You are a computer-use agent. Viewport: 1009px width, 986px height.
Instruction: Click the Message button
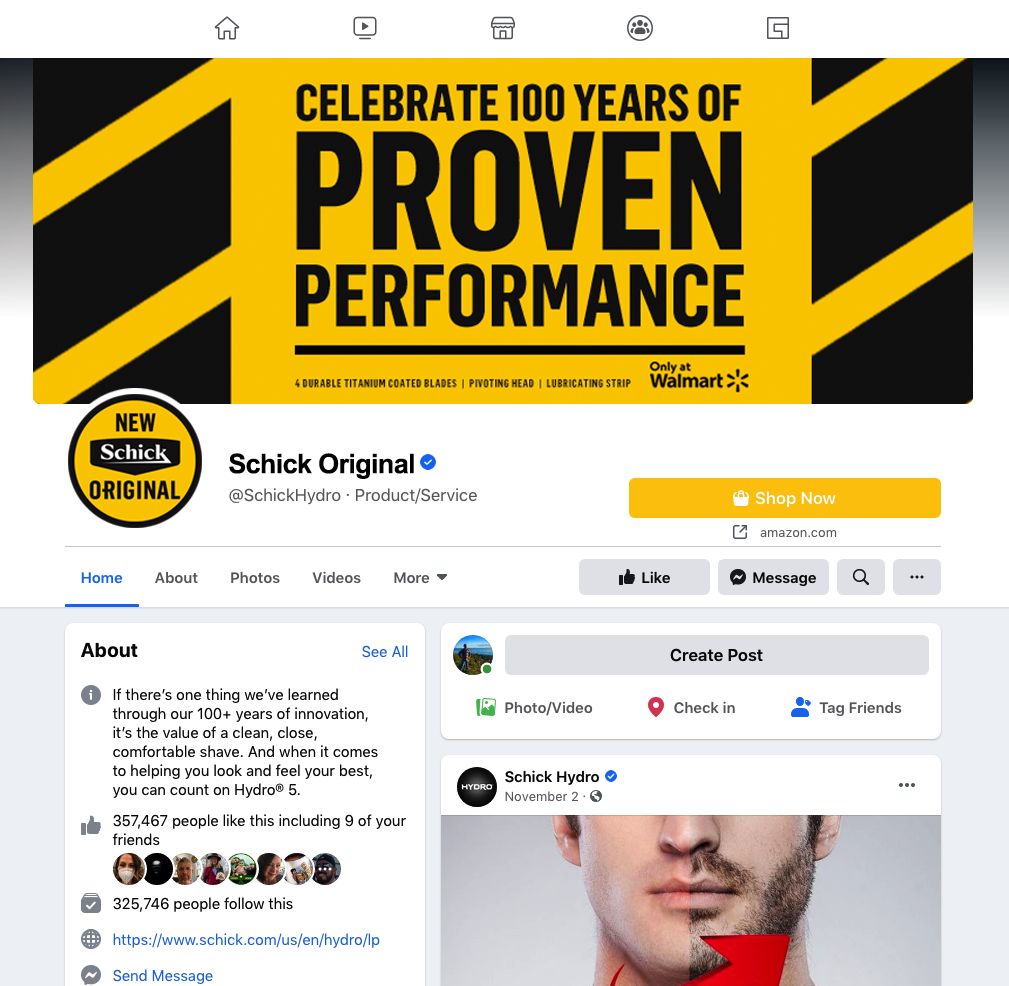pos(773,577)
